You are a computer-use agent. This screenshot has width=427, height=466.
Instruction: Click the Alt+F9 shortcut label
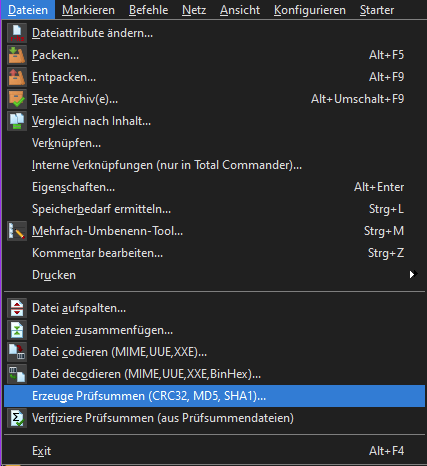pyautogui.click(x=386, y=77)
